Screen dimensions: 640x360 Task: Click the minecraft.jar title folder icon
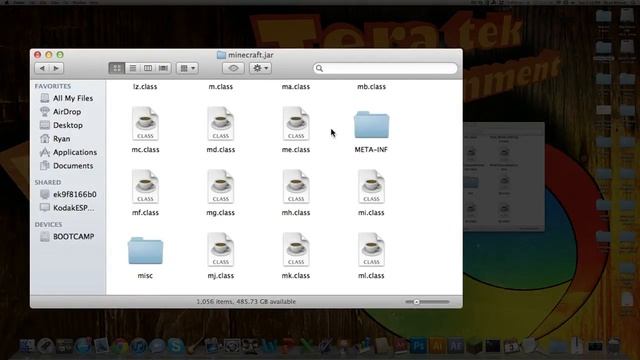[x=221, y=55]
